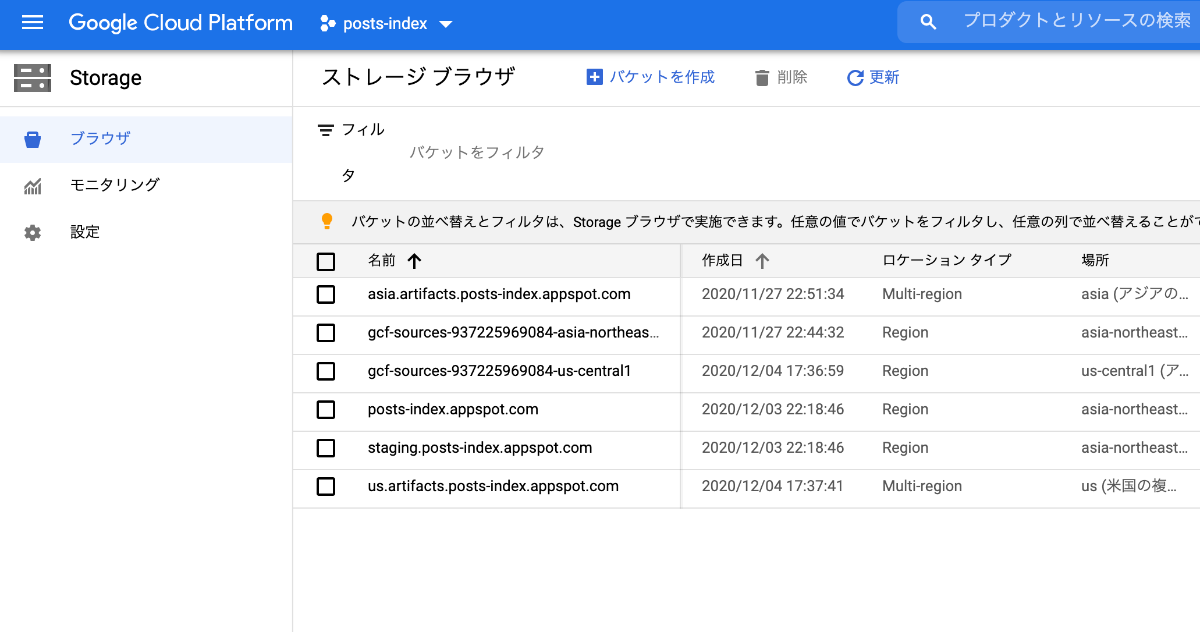
Task: Click the sort arrow next to 作成日
Action: coord(762,261)
